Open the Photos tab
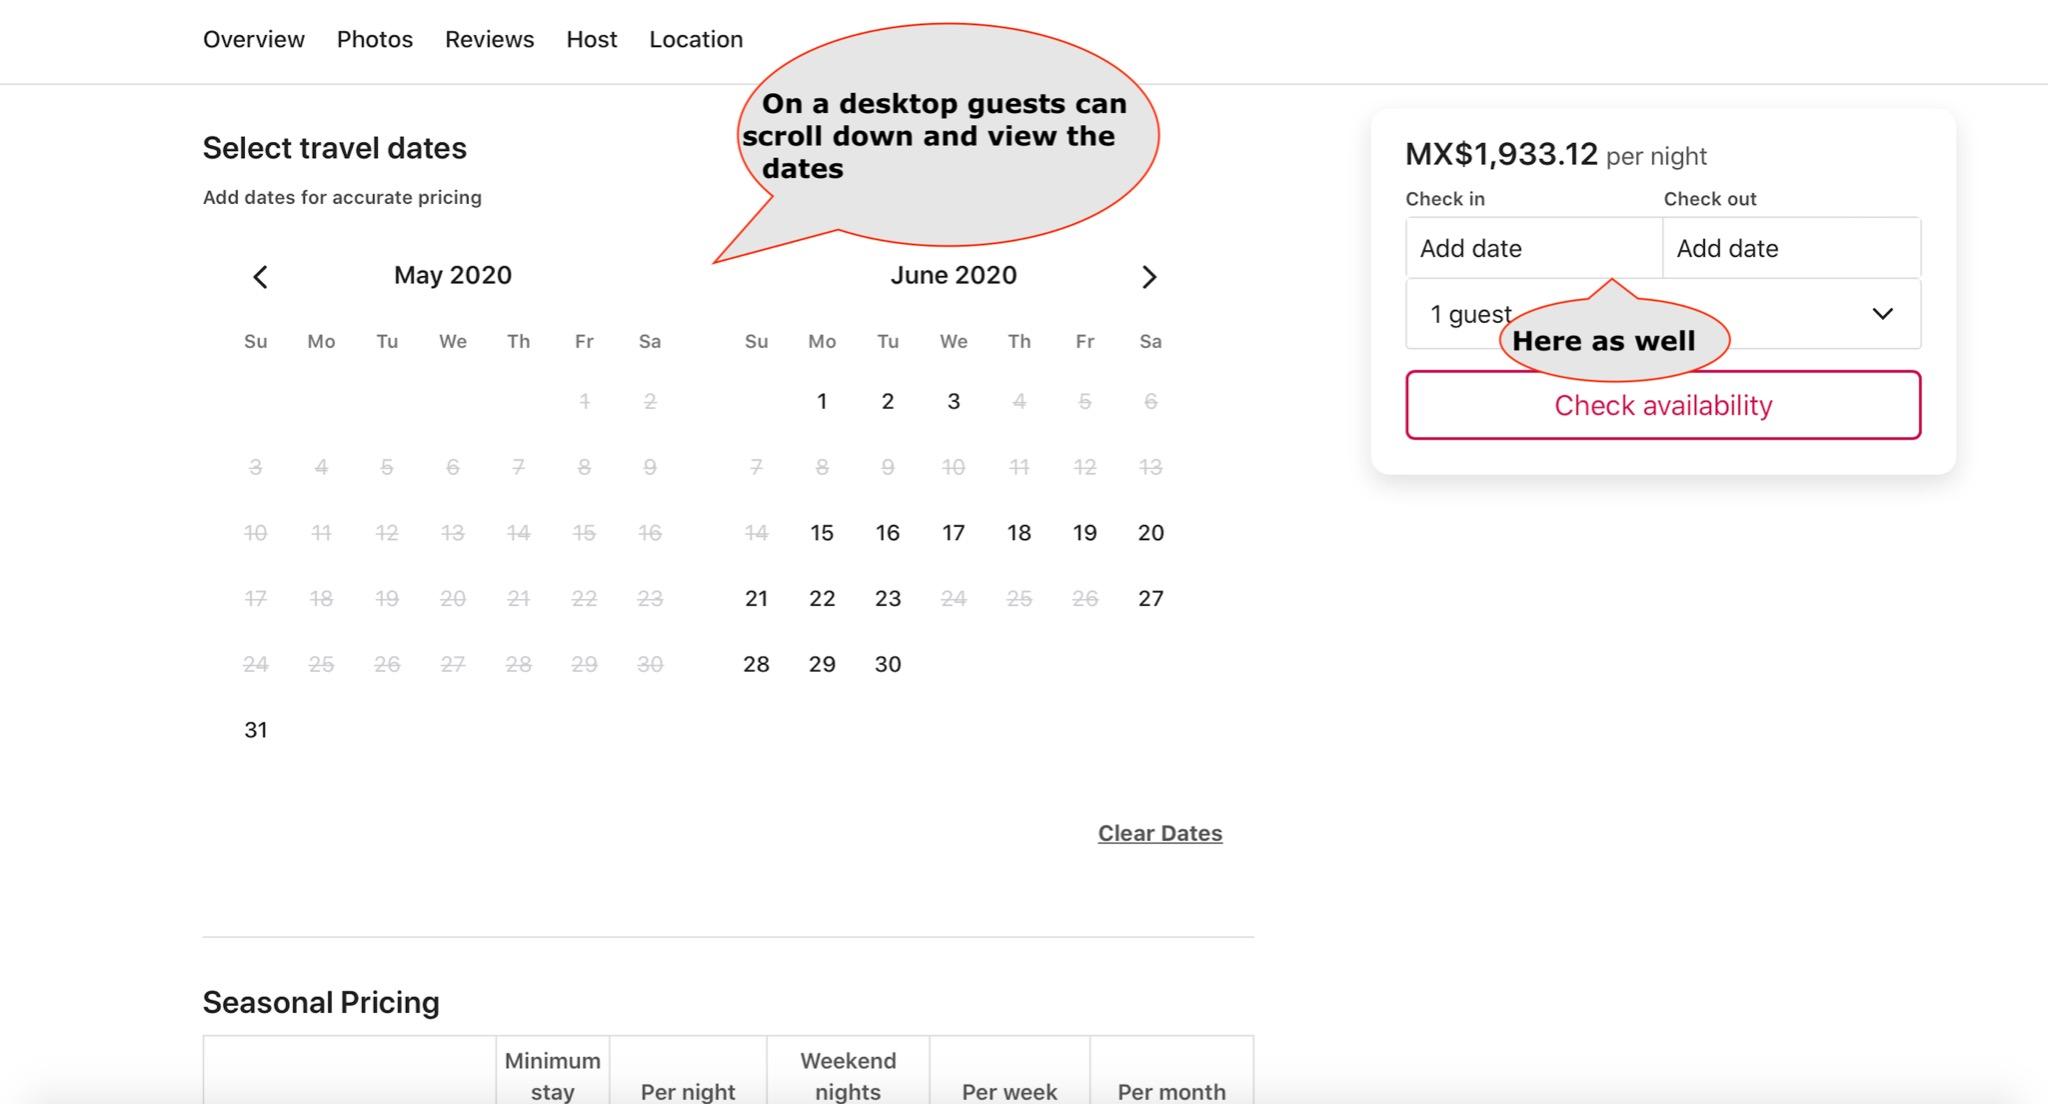The width and height of the screenshot is (2048, 1104). click(374, 40)
